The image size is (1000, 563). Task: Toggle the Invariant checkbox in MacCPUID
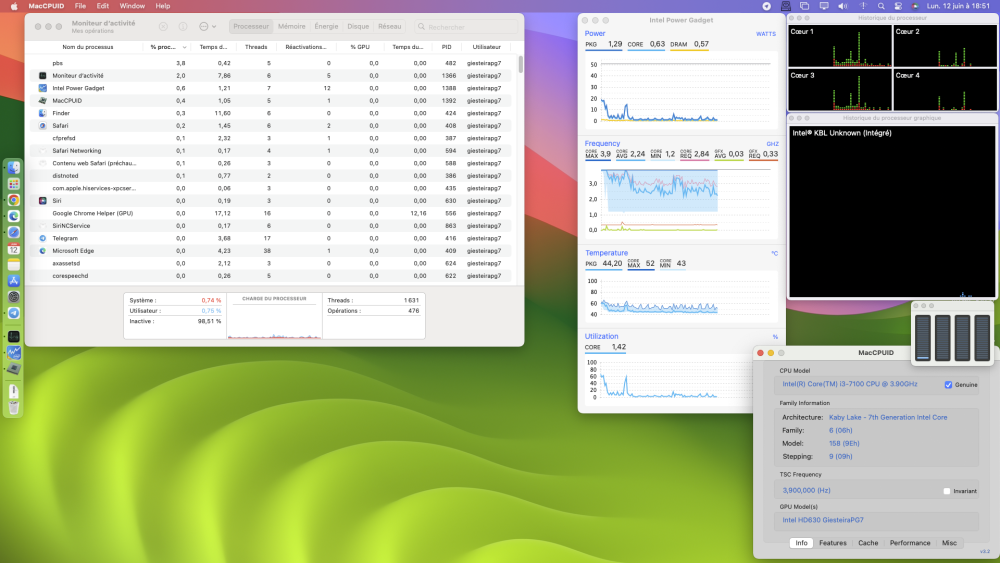tap(947, 491)
